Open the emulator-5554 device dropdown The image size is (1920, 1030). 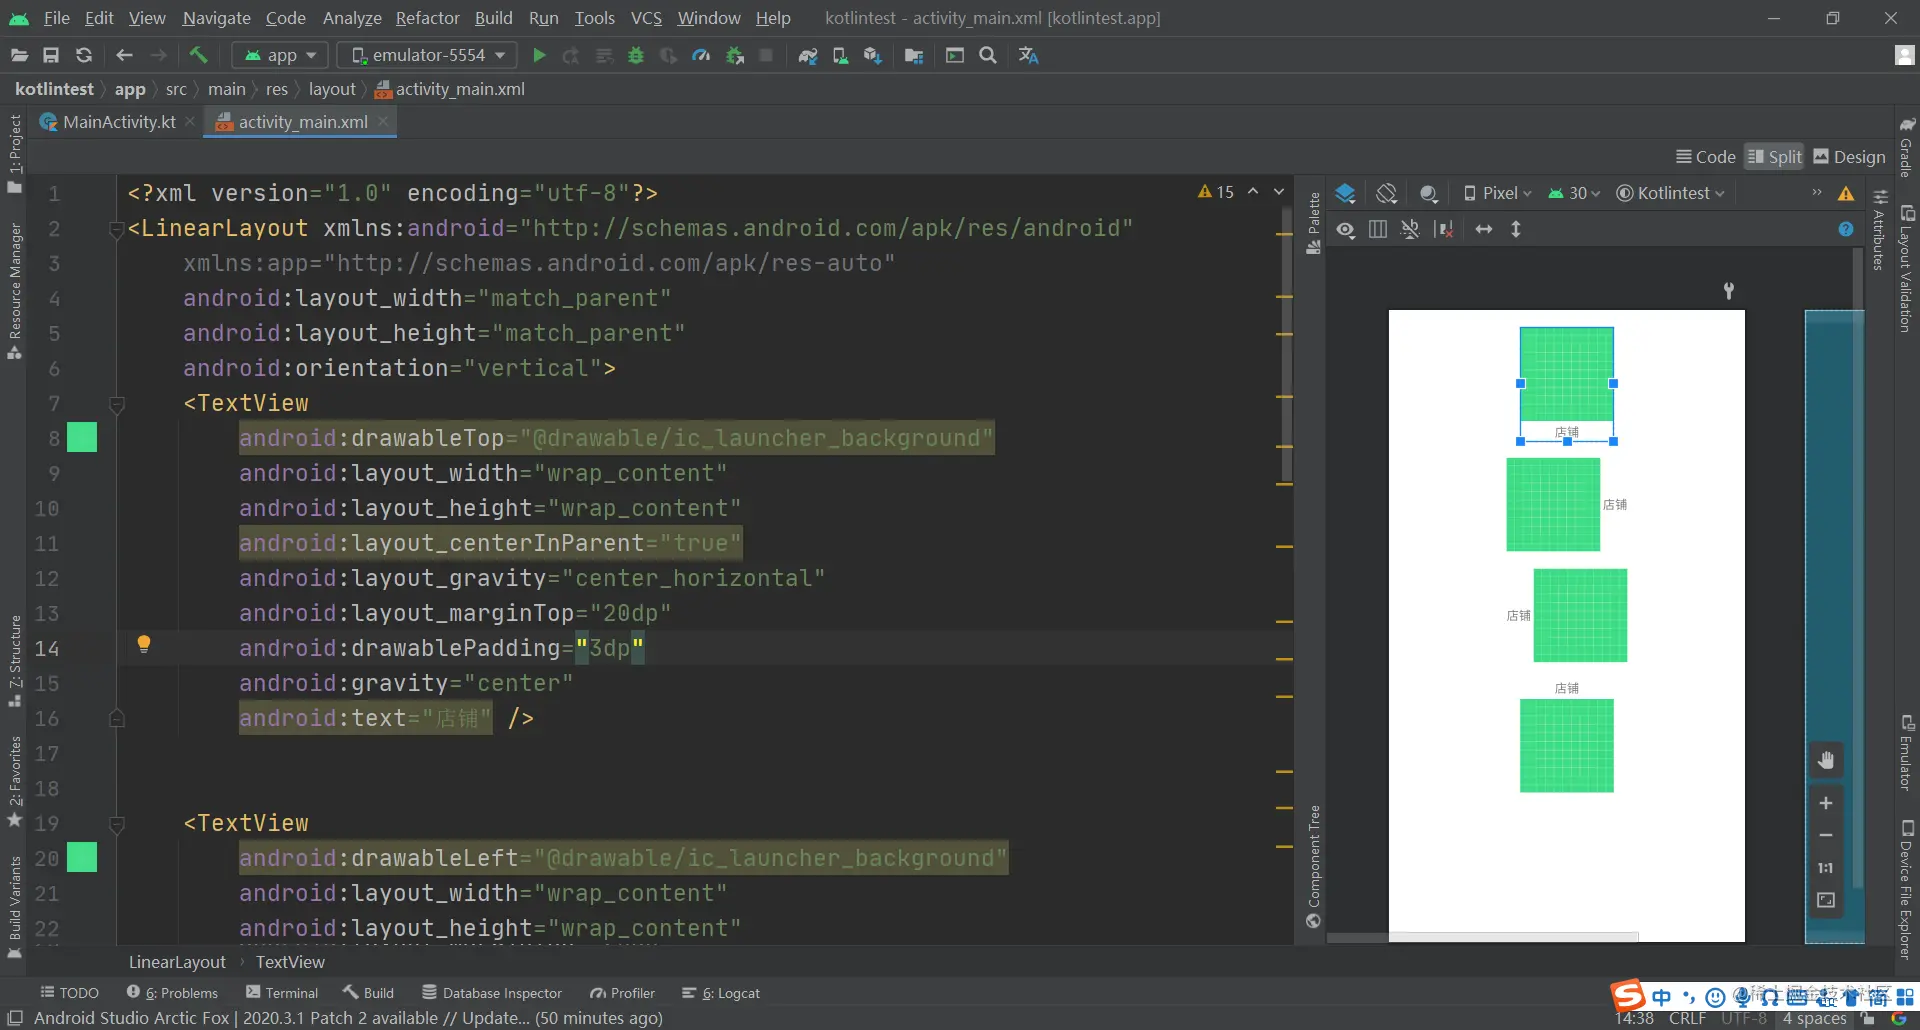pyautogui.click(x=427, y=55)
